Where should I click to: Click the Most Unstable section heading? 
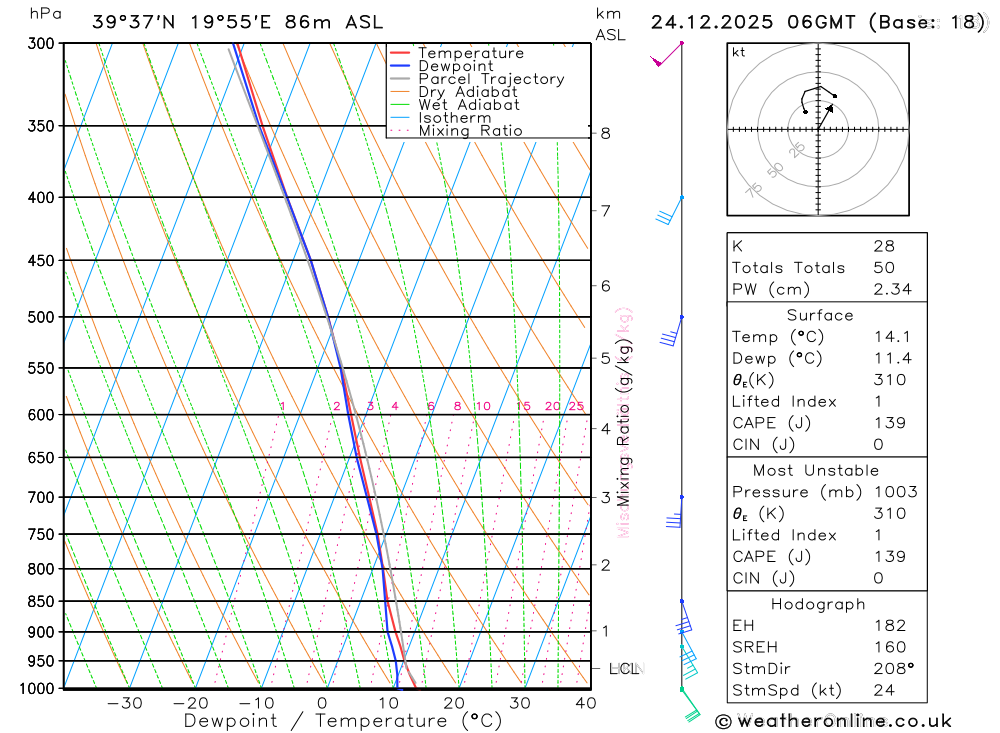(816, 471)
